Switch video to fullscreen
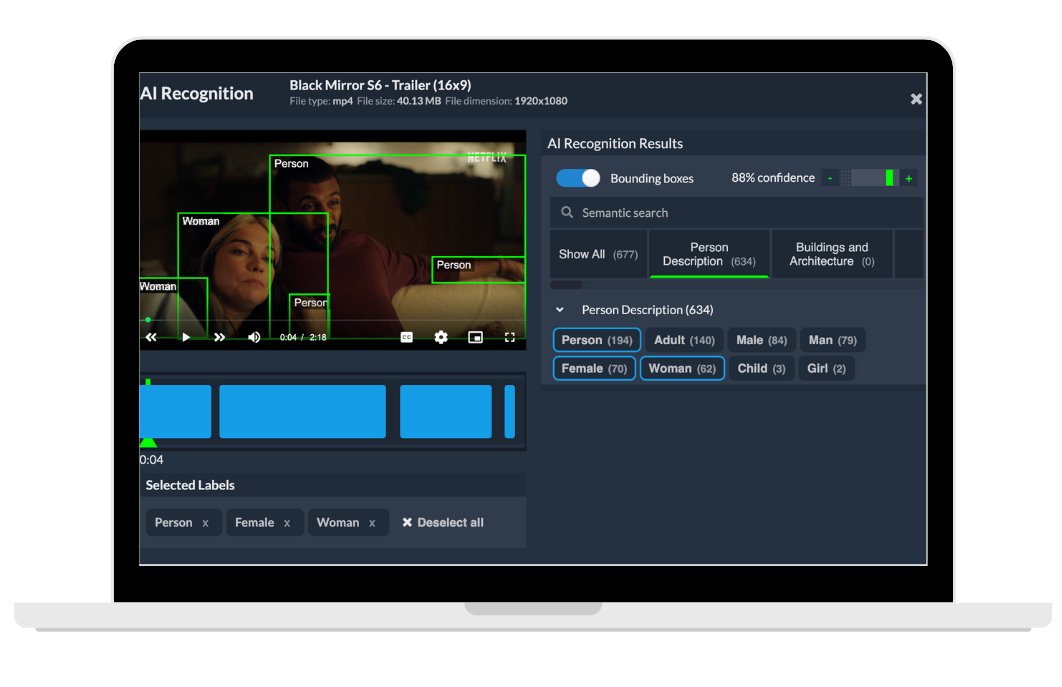The width and height of the screenshot is (1062, 687). 510,337
